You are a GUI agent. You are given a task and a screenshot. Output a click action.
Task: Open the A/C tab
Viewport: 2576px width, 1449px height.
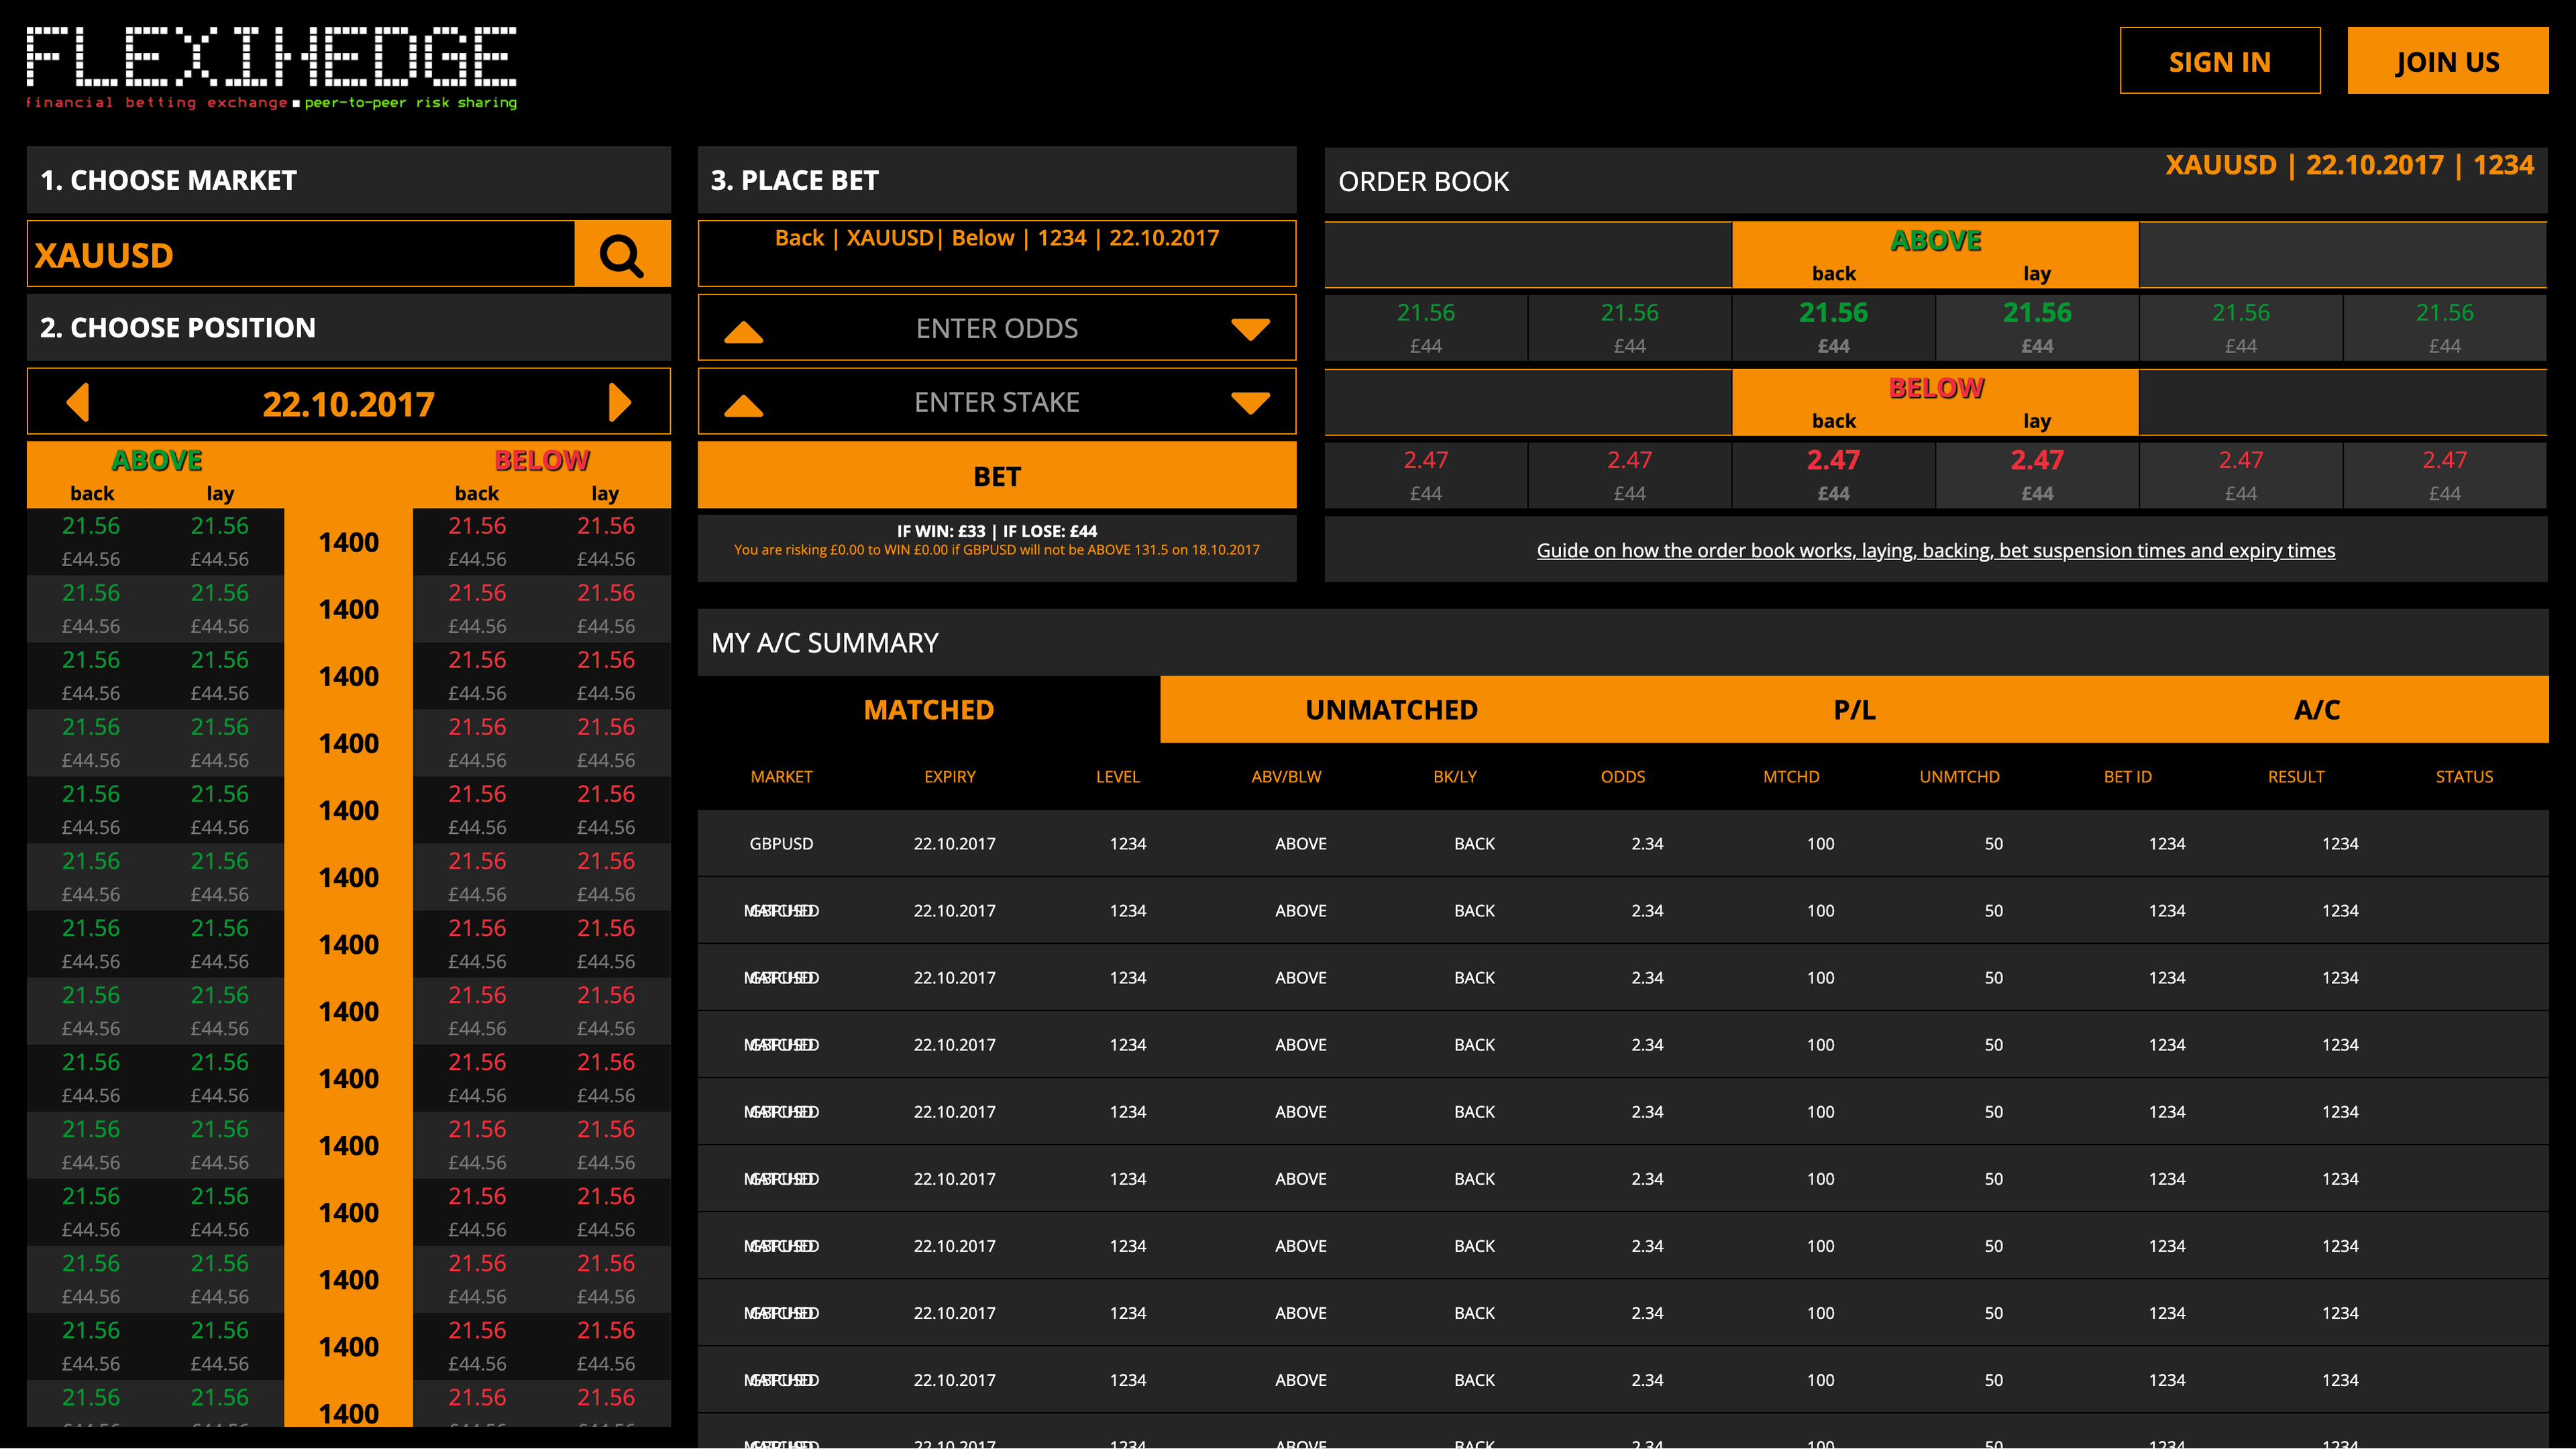[2316, 710]
